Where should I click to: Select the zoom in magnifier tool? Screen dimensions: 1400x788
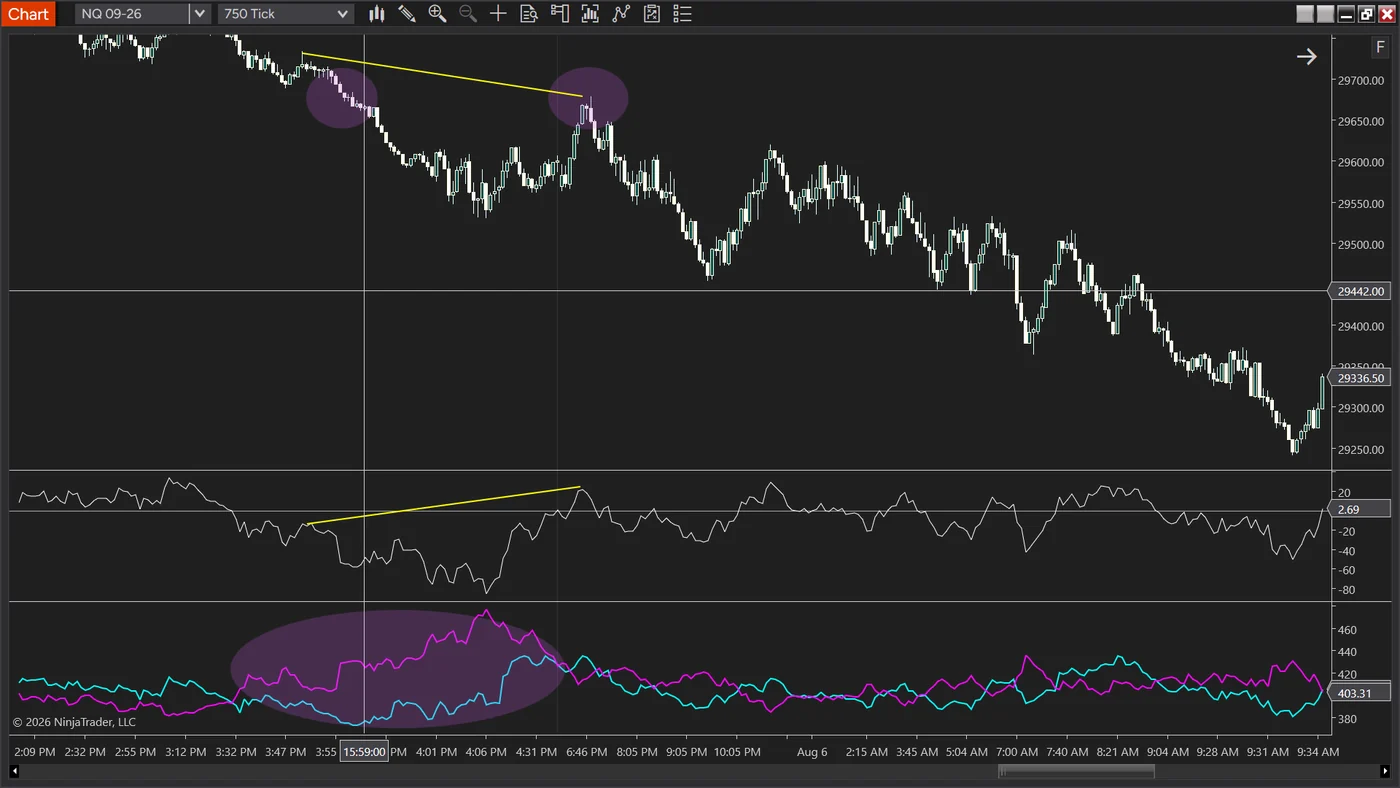(437, 14)
